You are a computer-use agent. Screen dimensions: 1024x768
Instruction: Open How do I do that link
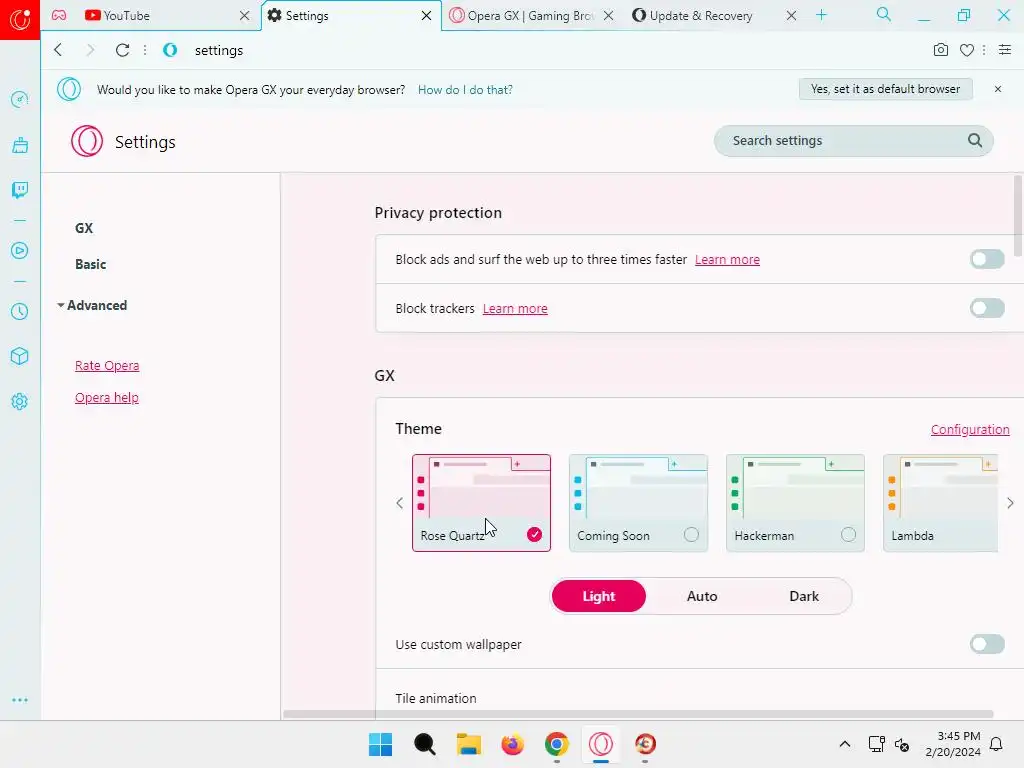[x=465, y=89]
